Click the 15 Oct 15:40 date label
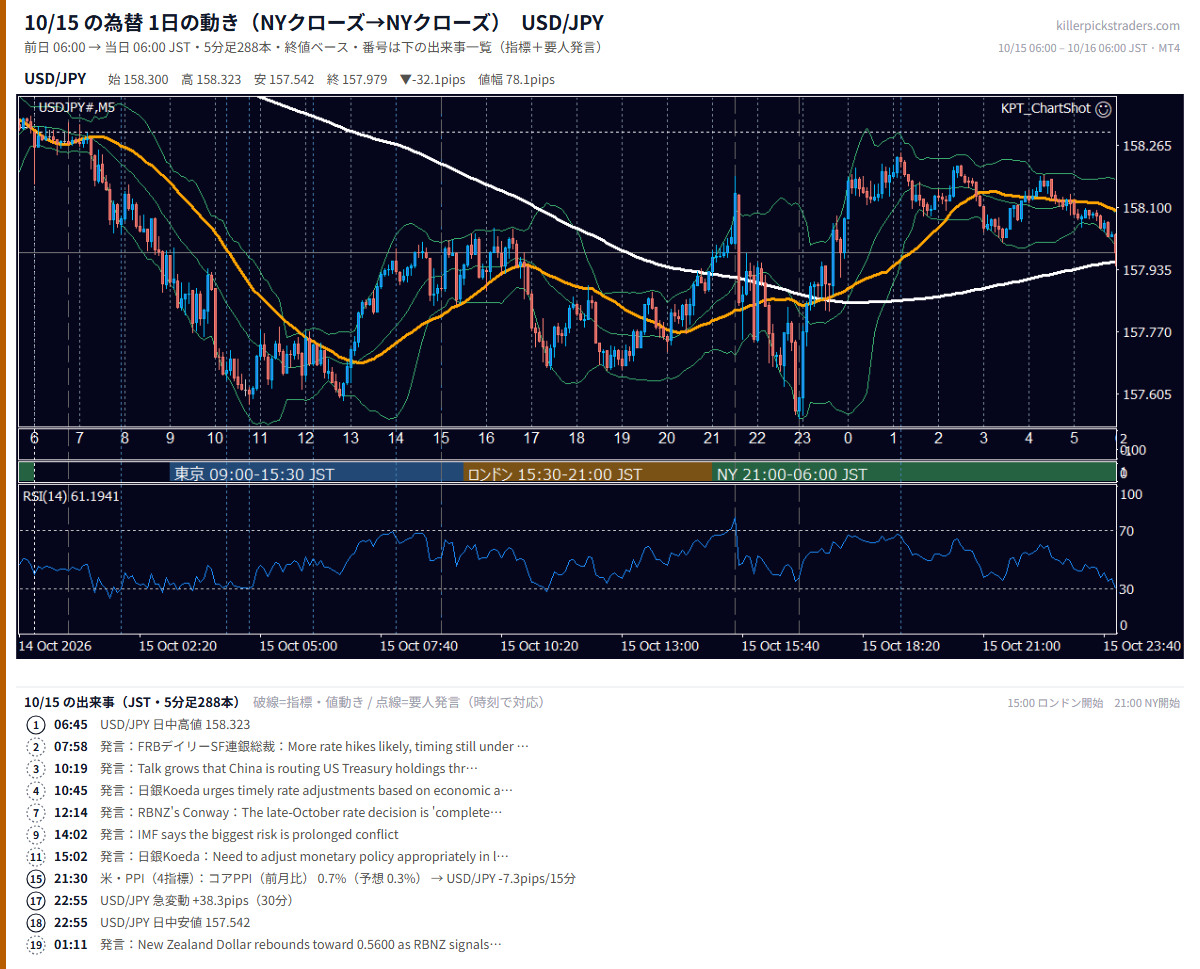 coord(780,646)
